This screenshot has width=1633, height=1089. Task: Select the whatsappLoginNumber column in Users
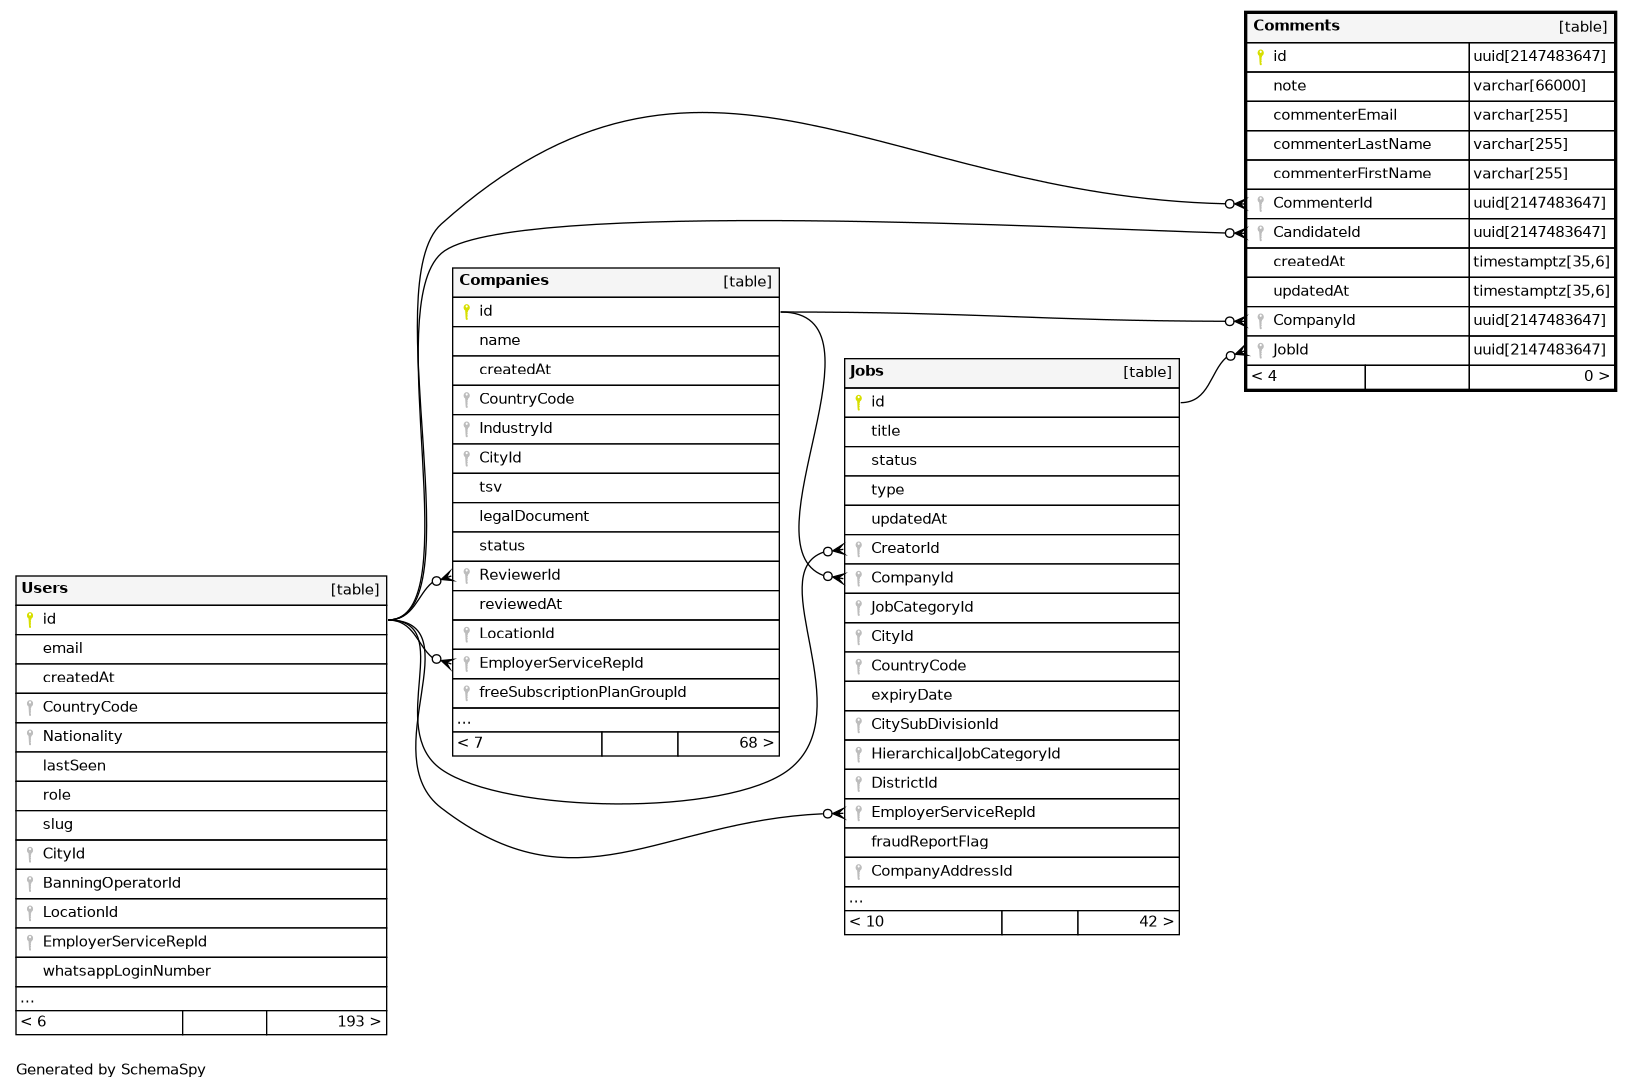coord(126,972)
